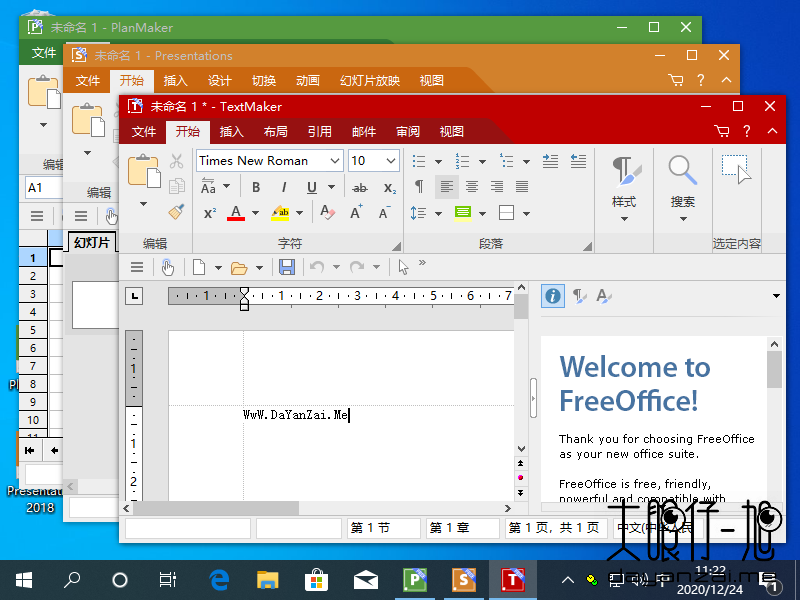800x600 pixels.
Task: Toggle superscript formatting
Action: click(x=209, y=212)
